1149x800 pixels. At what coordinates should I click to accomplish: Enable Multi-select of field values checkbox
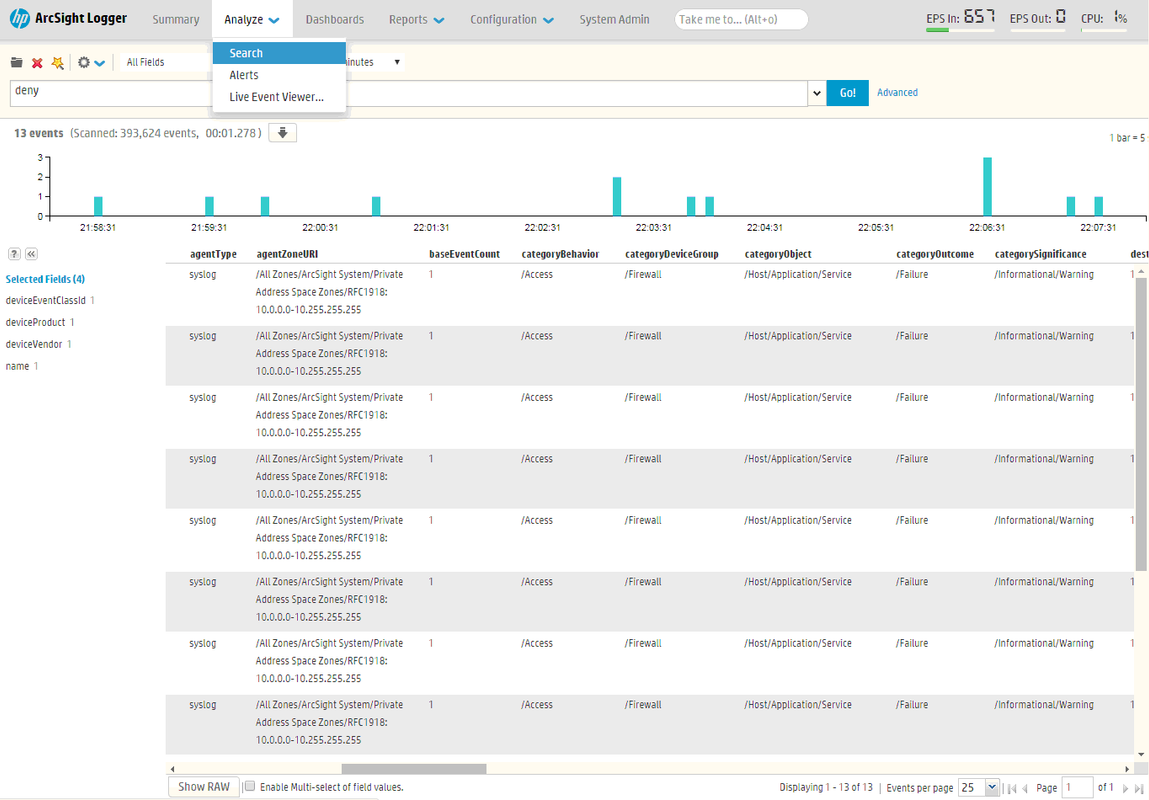coord(250,787)
